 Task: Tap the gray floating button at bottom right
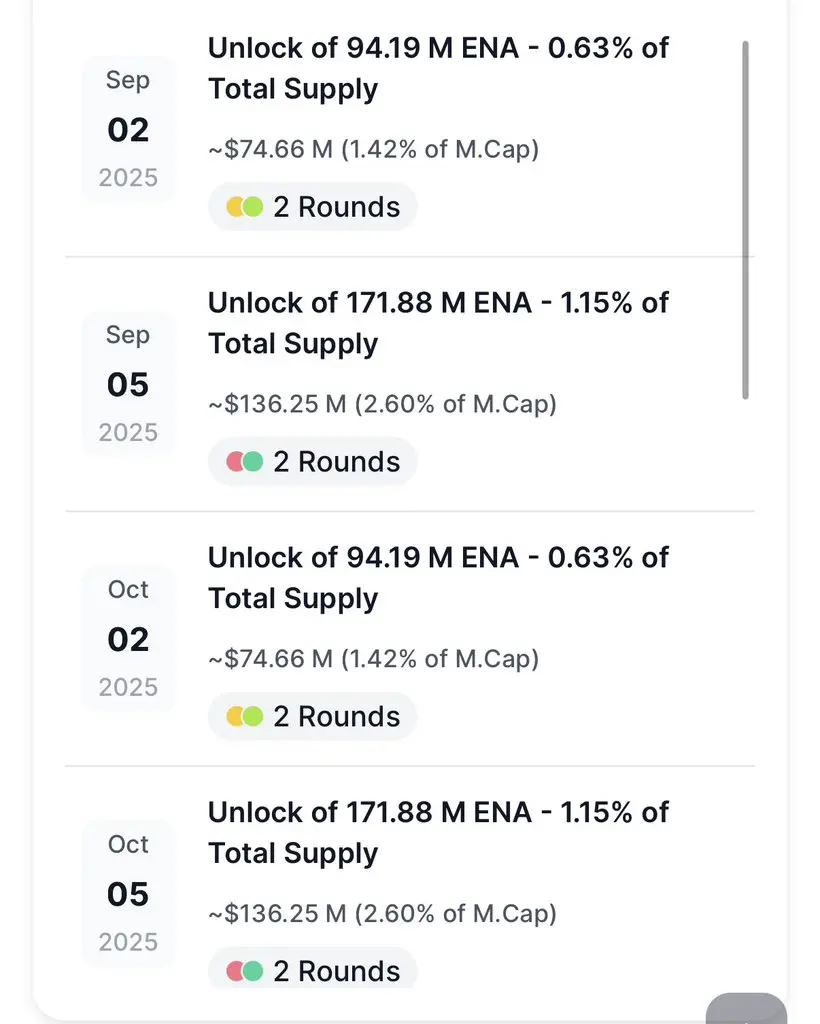[746, 1009]
